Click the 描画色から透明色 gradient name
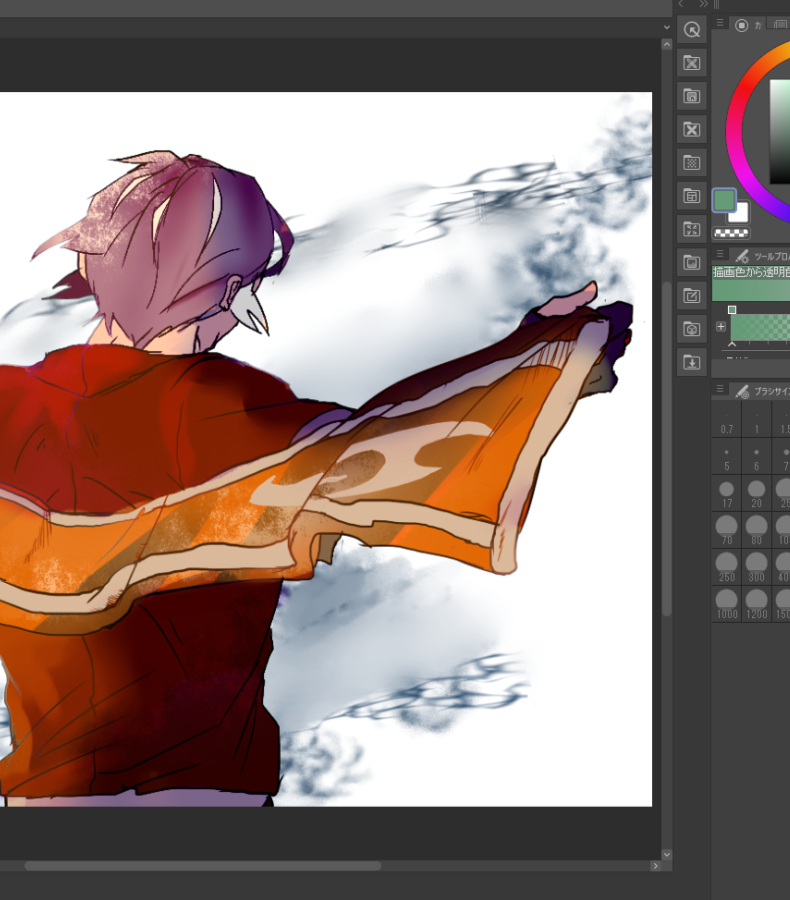Viewport: 790px width, 900px height. [751, 272]
